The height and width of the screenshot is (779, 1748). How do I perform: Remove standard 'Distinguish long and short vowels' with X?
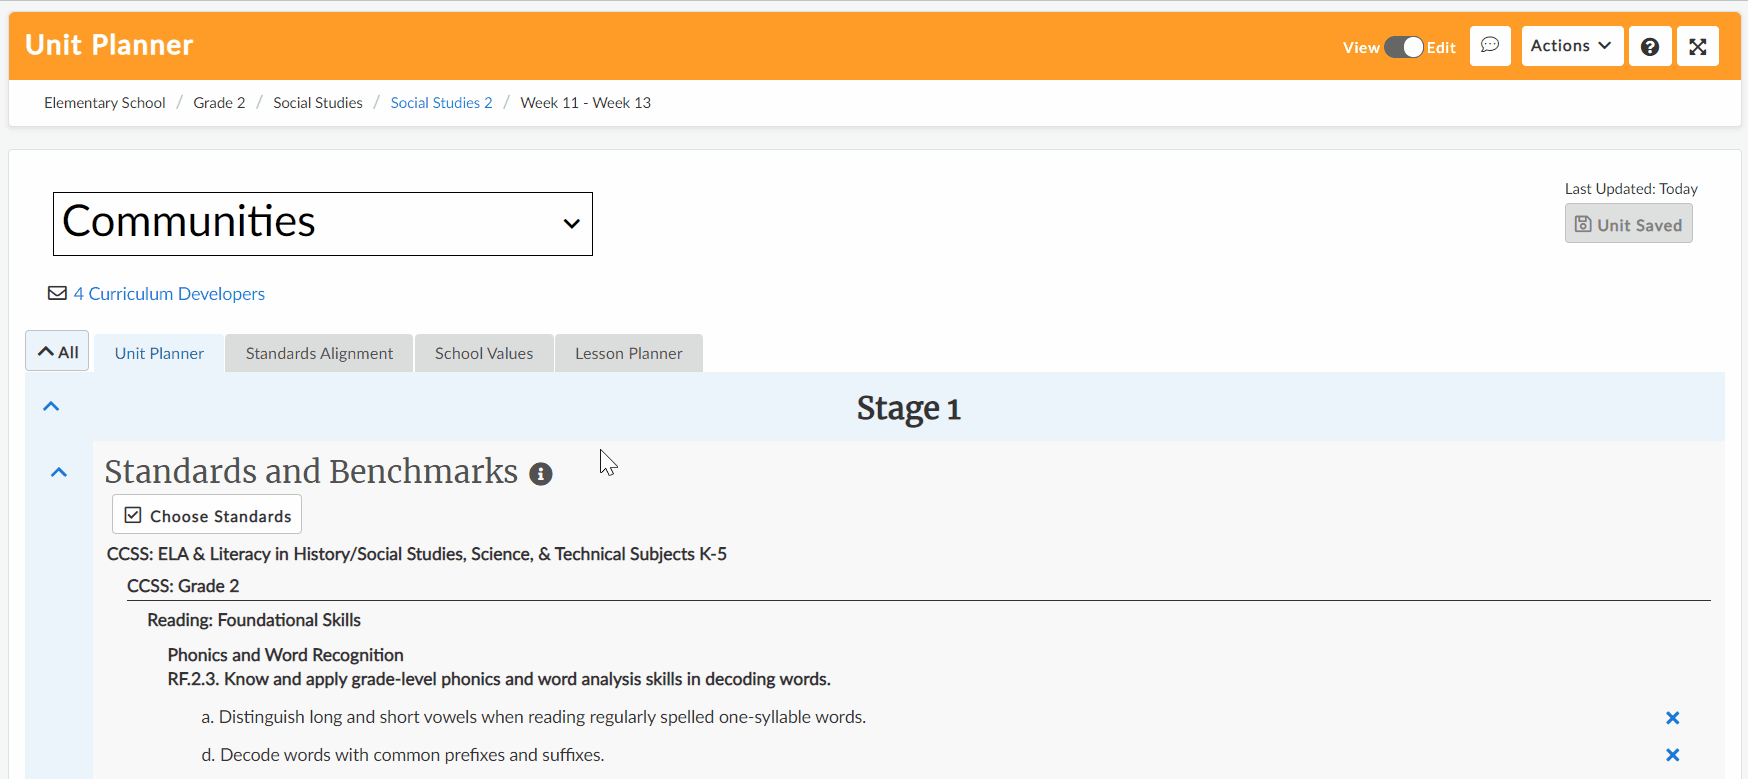(1672, 718)
